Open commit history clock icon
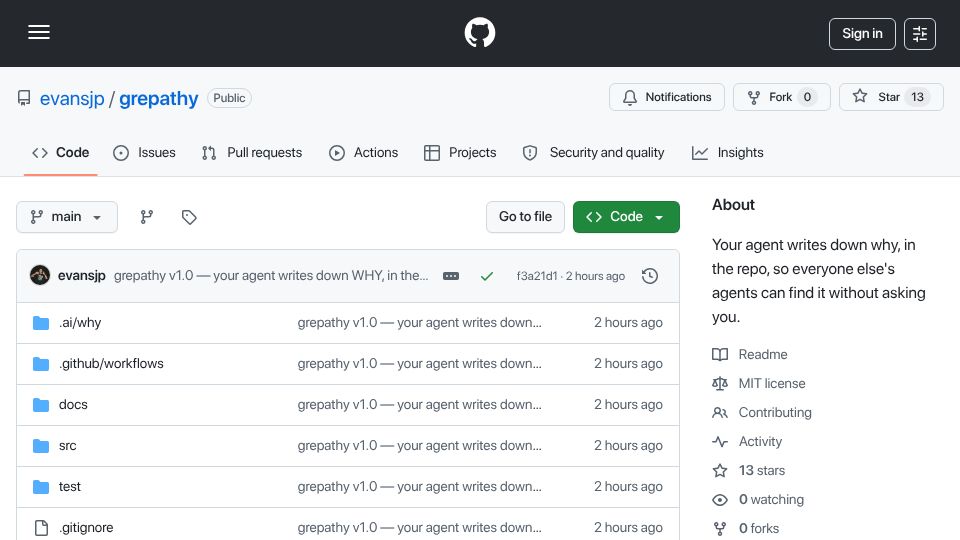Image resolution: width=960 pixels, height=540 pixels. 650,276
